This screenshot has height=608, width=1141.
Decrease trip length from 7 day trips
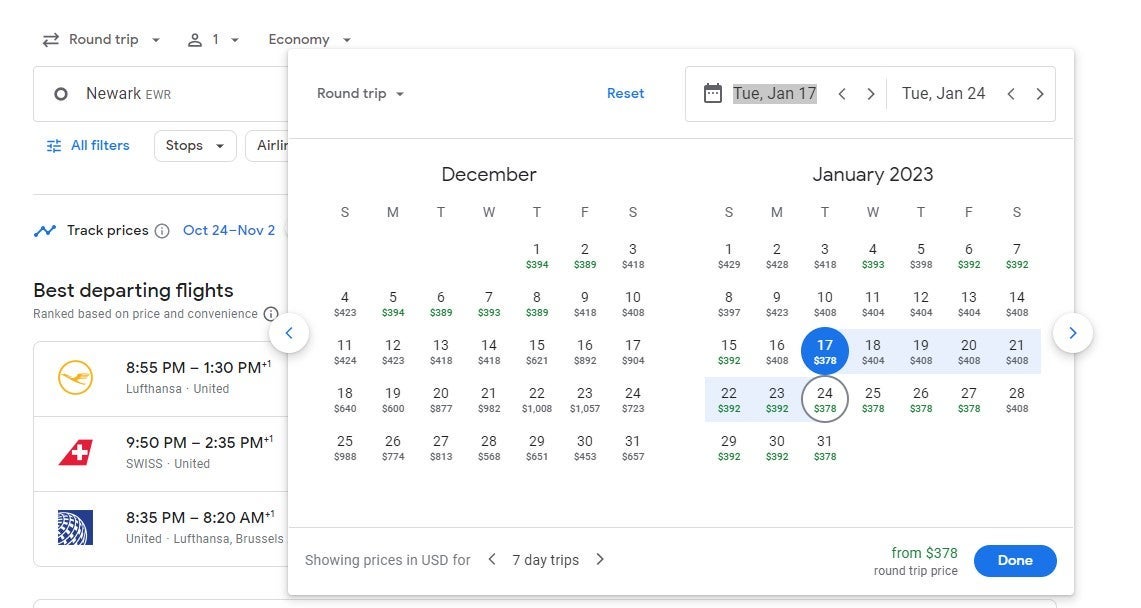coord(492,560)
